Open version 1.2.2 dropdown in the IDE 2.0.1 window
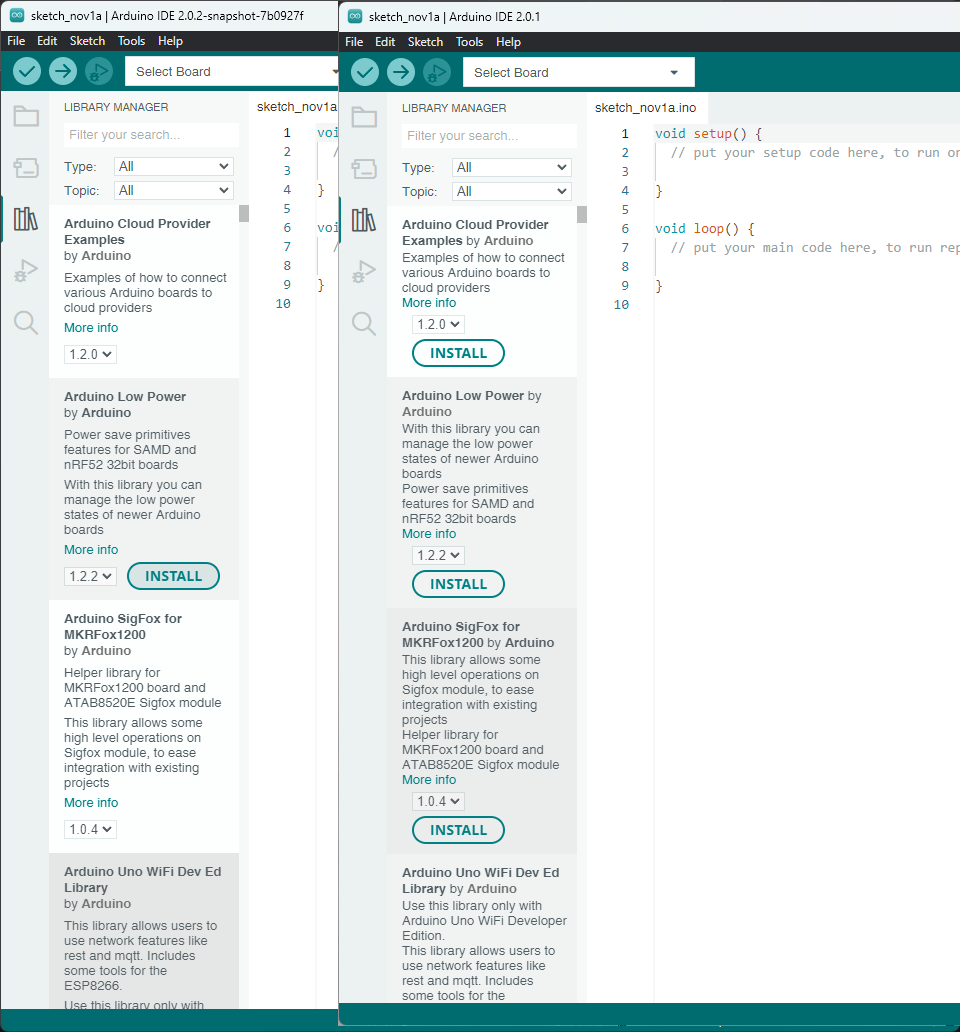Viewport: 960px width, 1032px height. (x=438, y=555)
